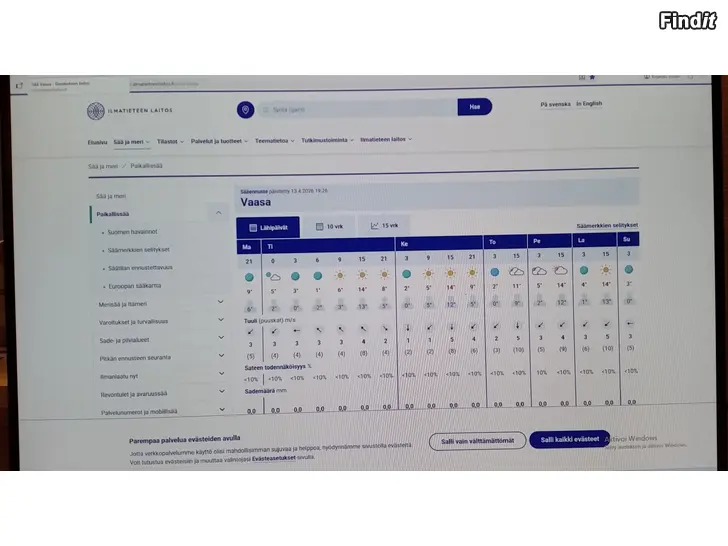
Task: Open the Tilastot dropdown menu
Action: pos(170,142)
